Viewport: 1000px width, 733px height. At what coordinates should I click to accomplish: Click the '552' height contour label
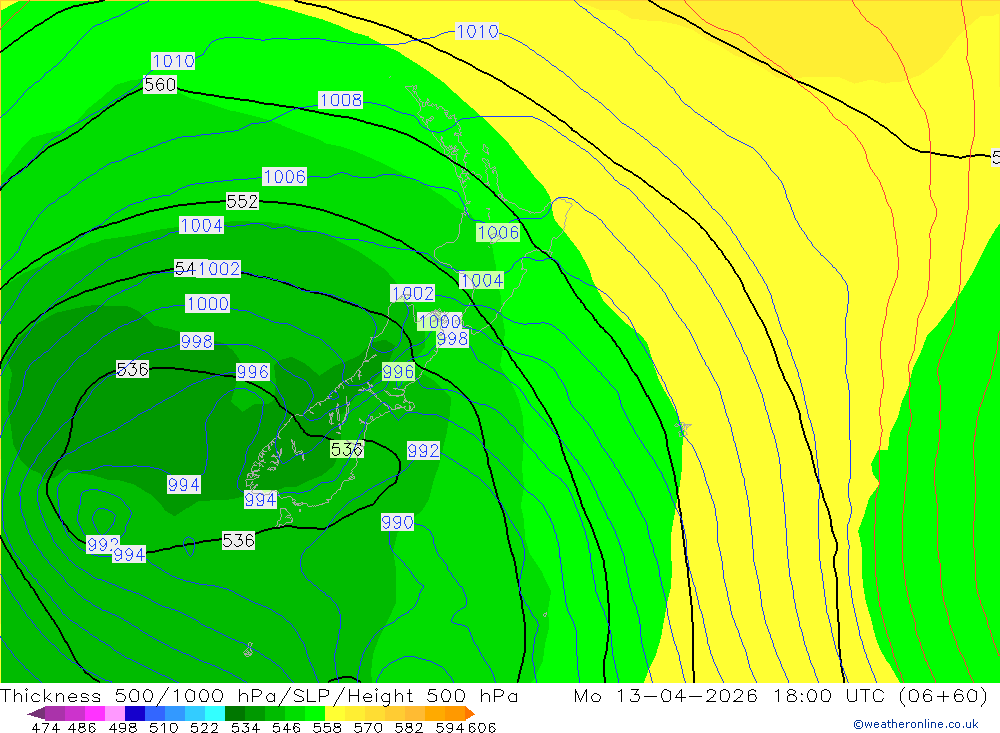[242, 202]
